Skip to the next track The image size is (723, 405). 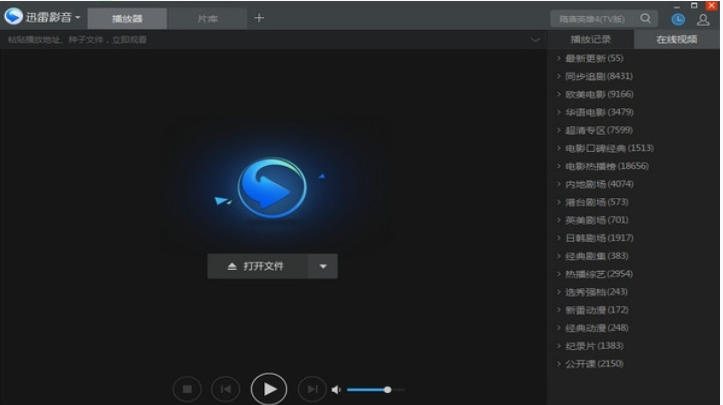tap(312, 389)
